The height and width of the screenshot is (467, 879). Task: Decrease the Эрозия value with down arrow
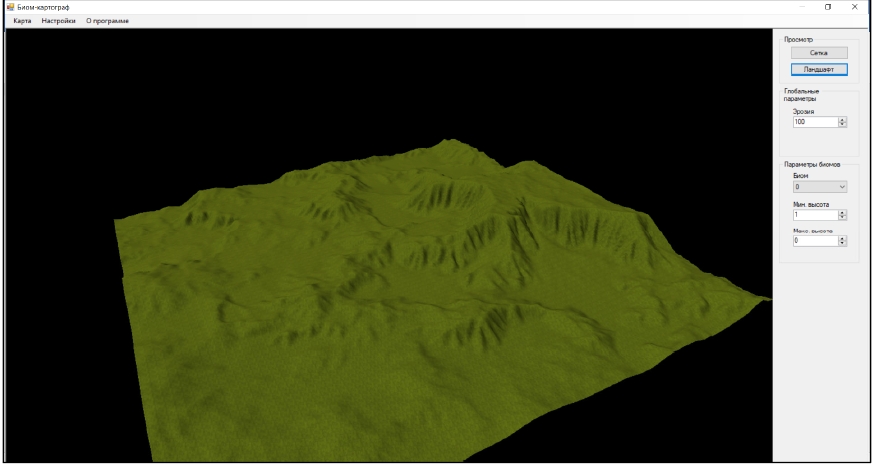[842, 125]
